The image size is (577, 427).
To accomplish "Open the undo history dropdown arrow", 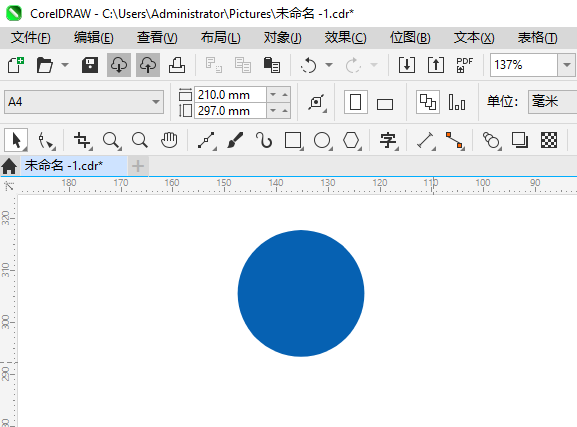I will [329, 65].
